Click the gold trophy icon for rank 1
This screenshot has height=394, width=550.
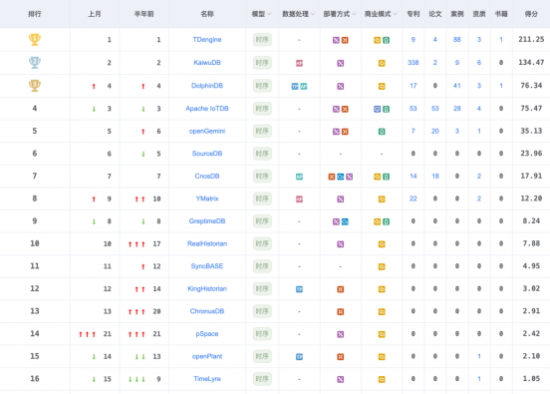[35, 39]
